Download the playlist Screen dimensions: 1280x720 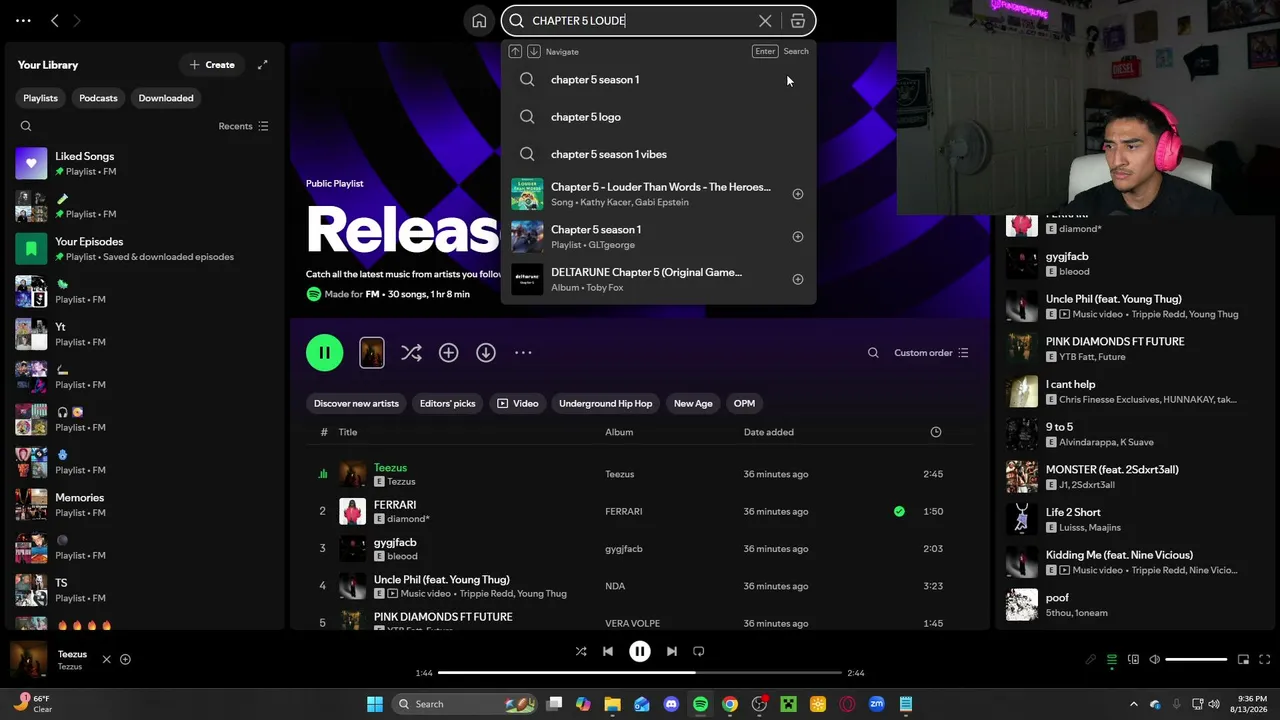click(x=486, y=352)
